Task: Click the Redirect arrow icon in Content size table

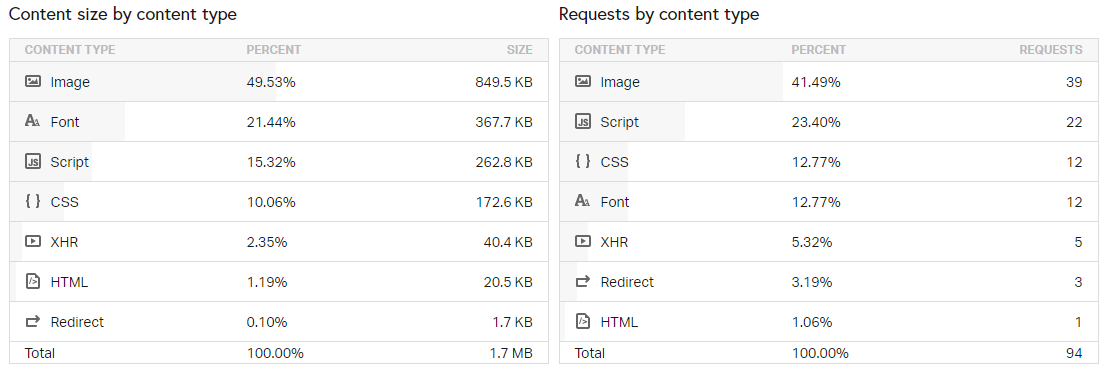Action: (x=33, y=322)
